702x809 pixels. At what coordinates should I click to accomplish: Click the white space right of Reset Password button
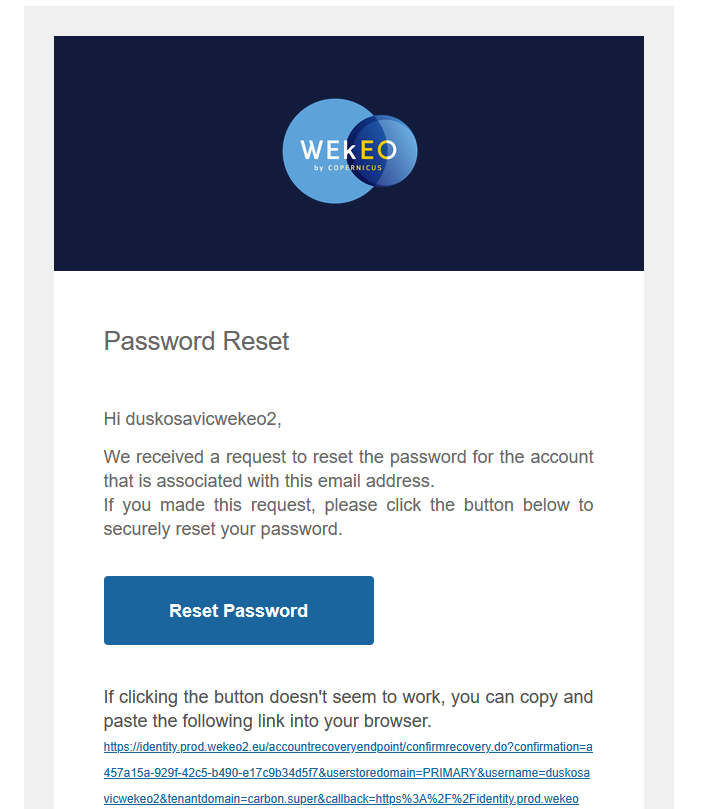[x=500, y=610]
